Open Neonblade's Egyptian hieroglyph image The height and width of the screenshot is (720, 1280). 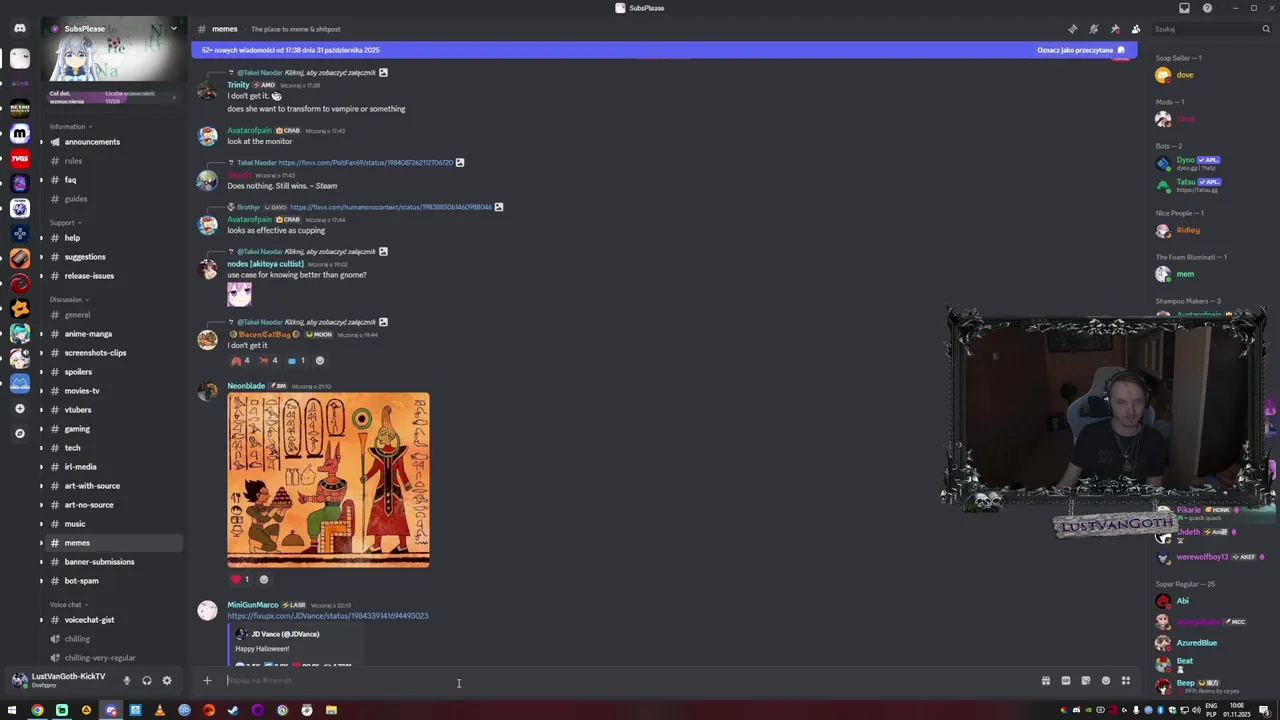328,481
